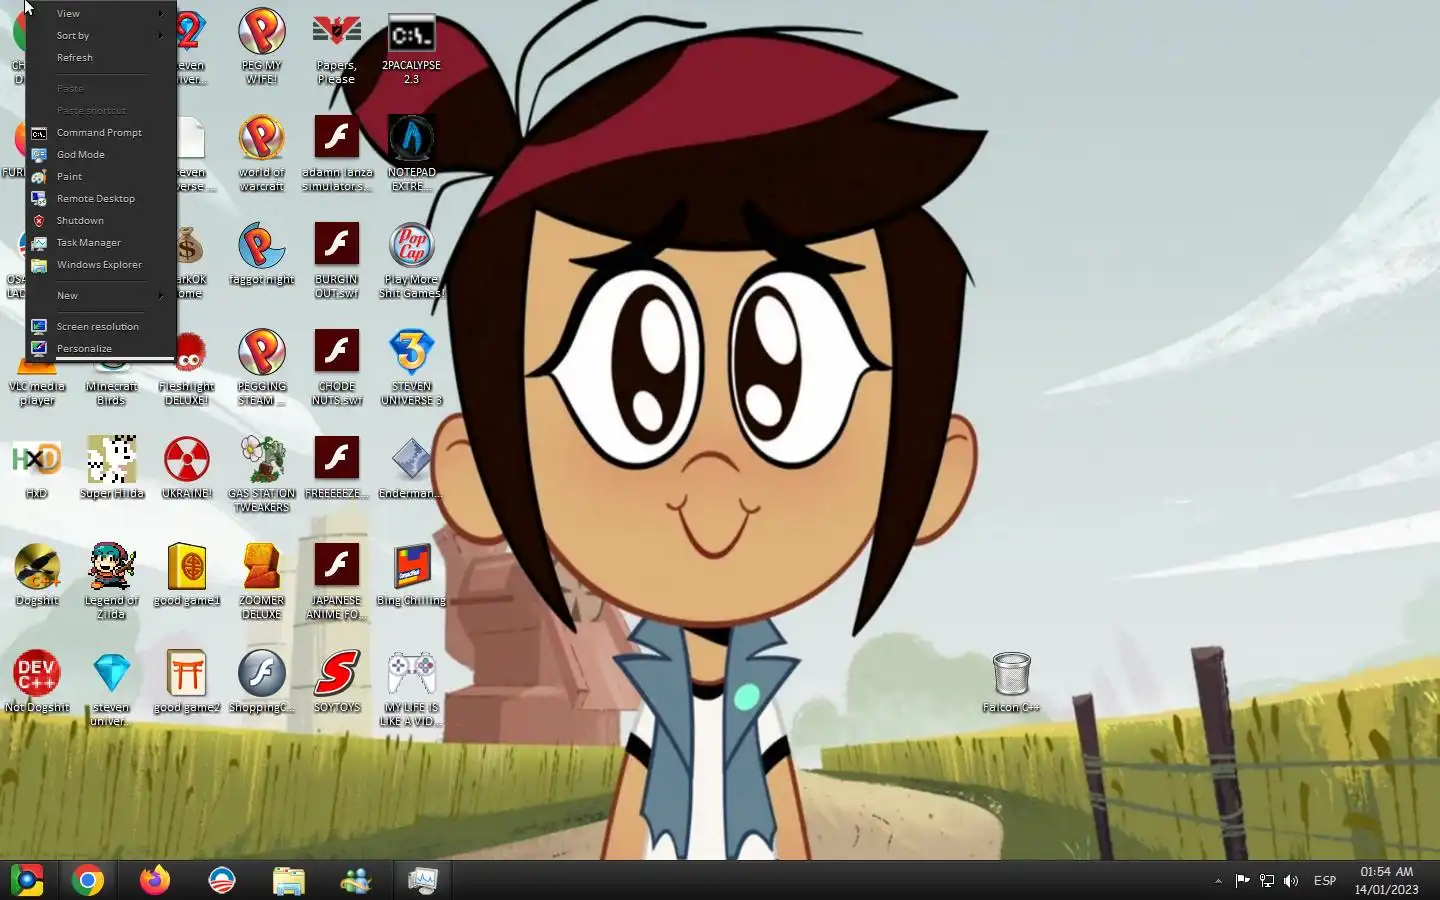Select the Enderman... desktop icon
The image size is (1440, 900).
pyautogui.click(x=411, y=467)
